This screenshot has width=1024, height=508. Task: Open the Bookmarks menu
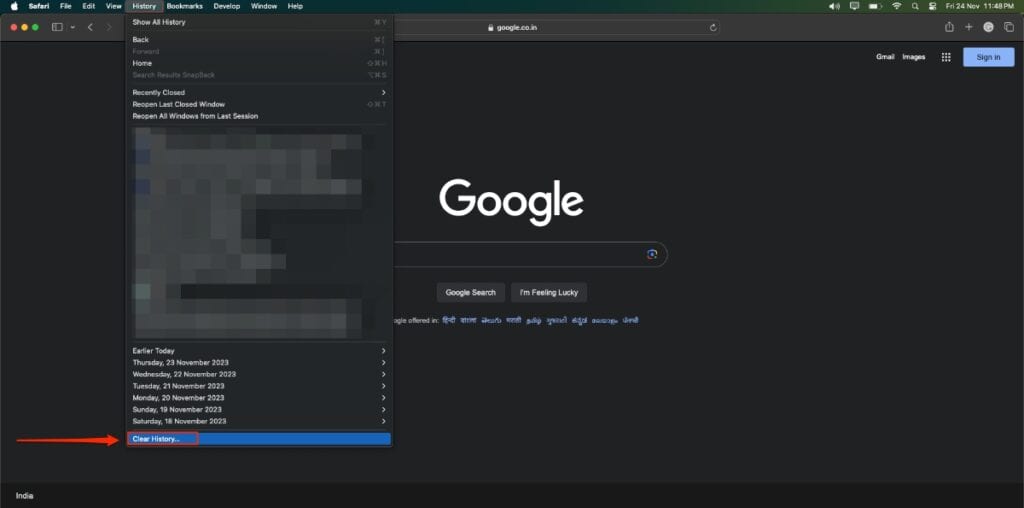click(185, 6)
